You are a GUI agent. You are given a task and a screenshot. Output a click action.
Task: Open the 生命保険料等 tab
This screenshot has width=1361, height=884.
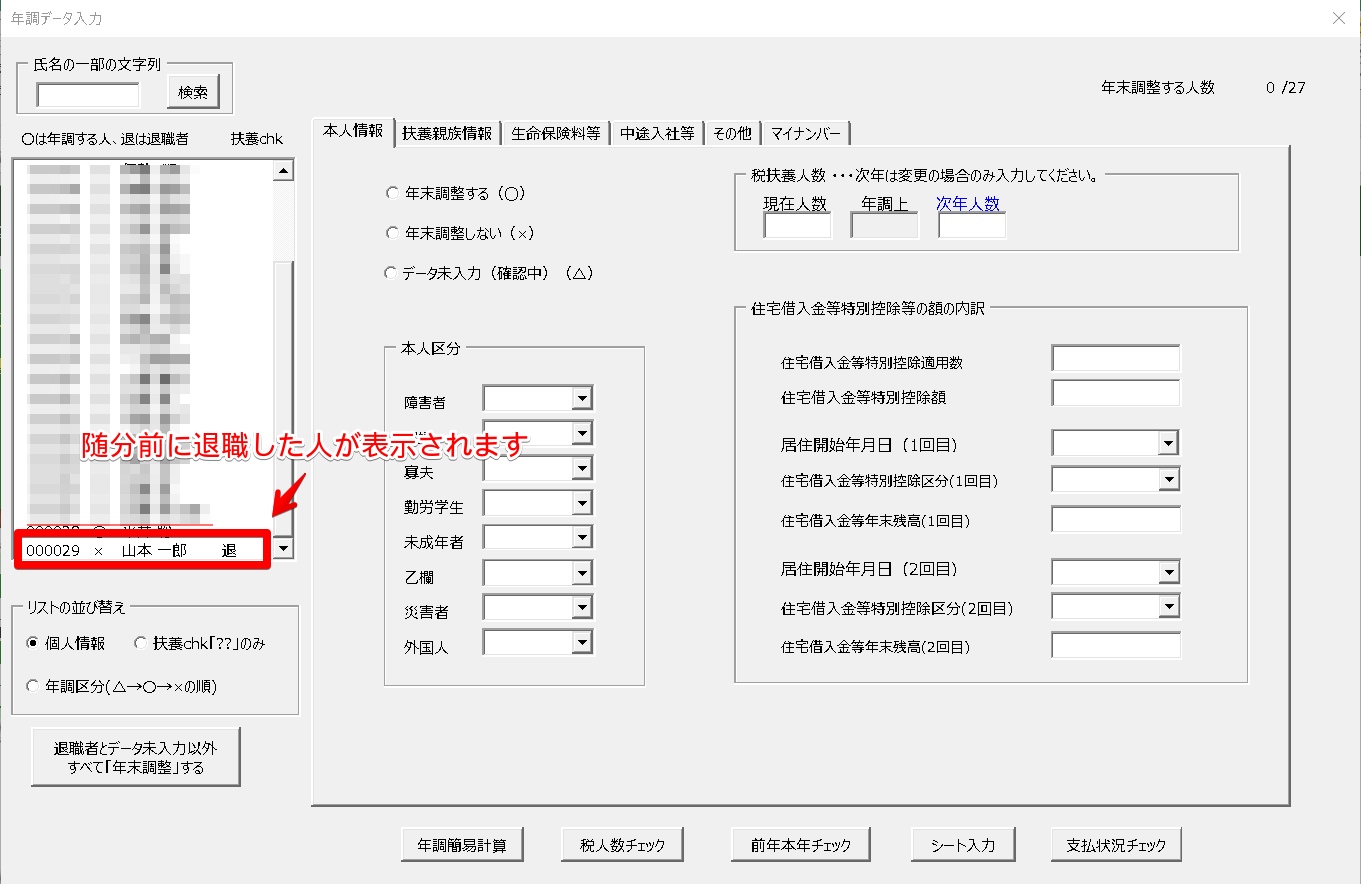pyautogui.click(x=555, y=133)
